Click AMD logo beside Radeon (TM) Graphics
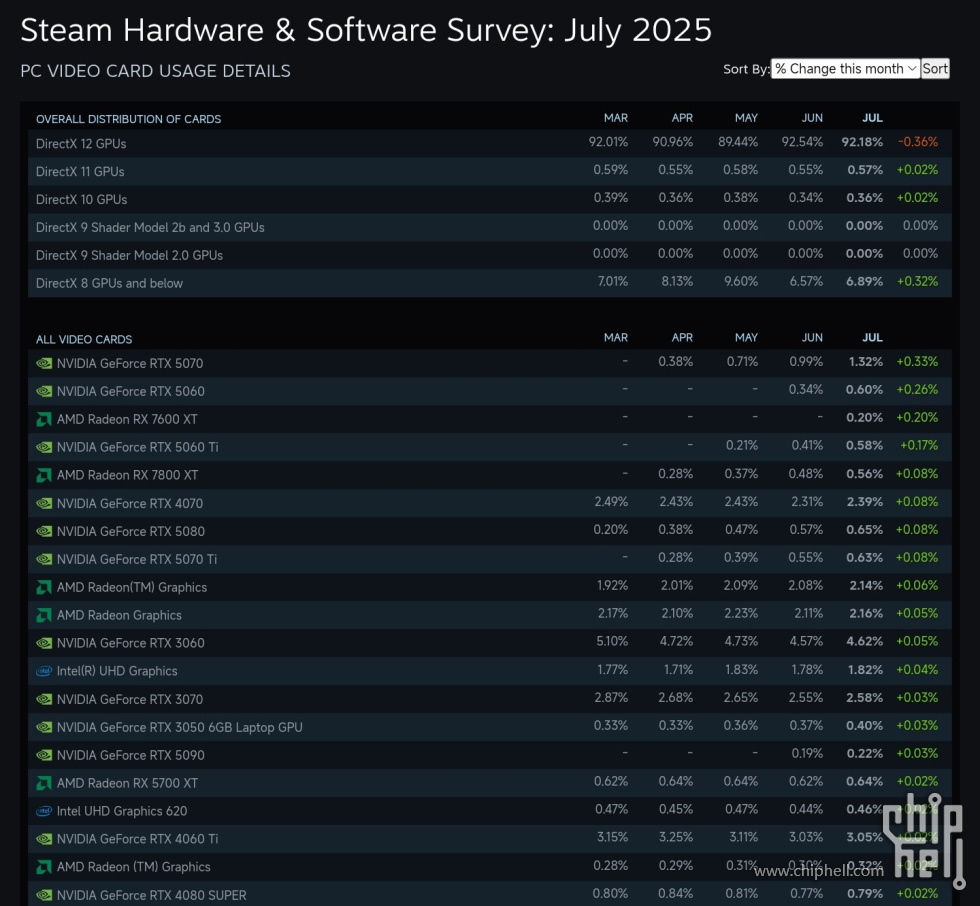Viewport: 980px width, 906px height. coord(44,867)
